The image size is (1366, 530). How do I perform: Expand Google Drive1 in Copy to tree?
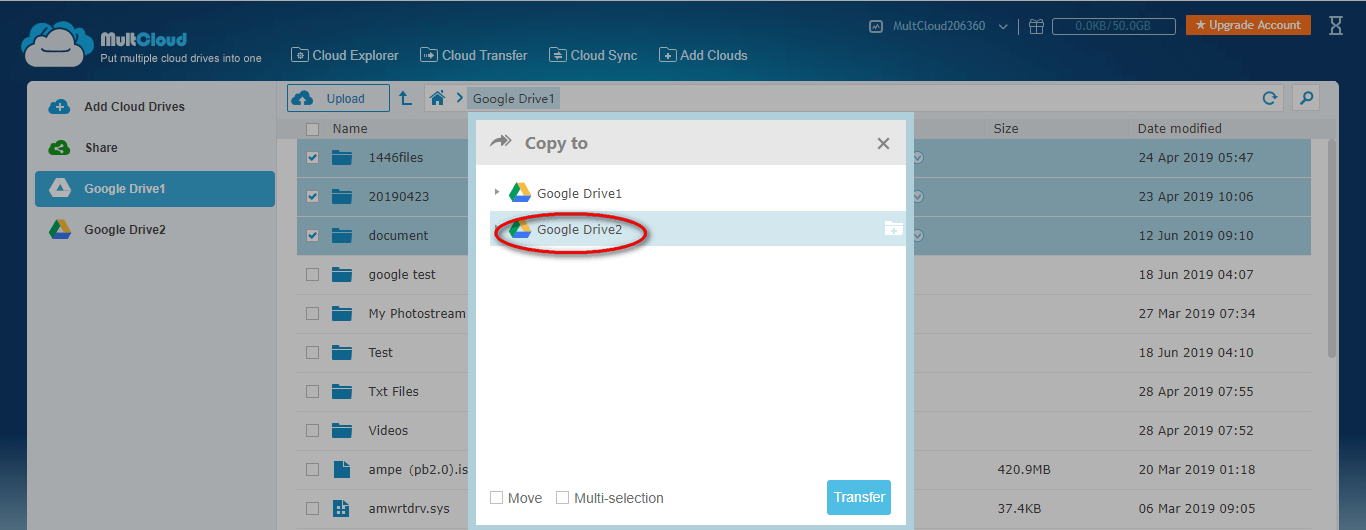(x=497, y=193)
